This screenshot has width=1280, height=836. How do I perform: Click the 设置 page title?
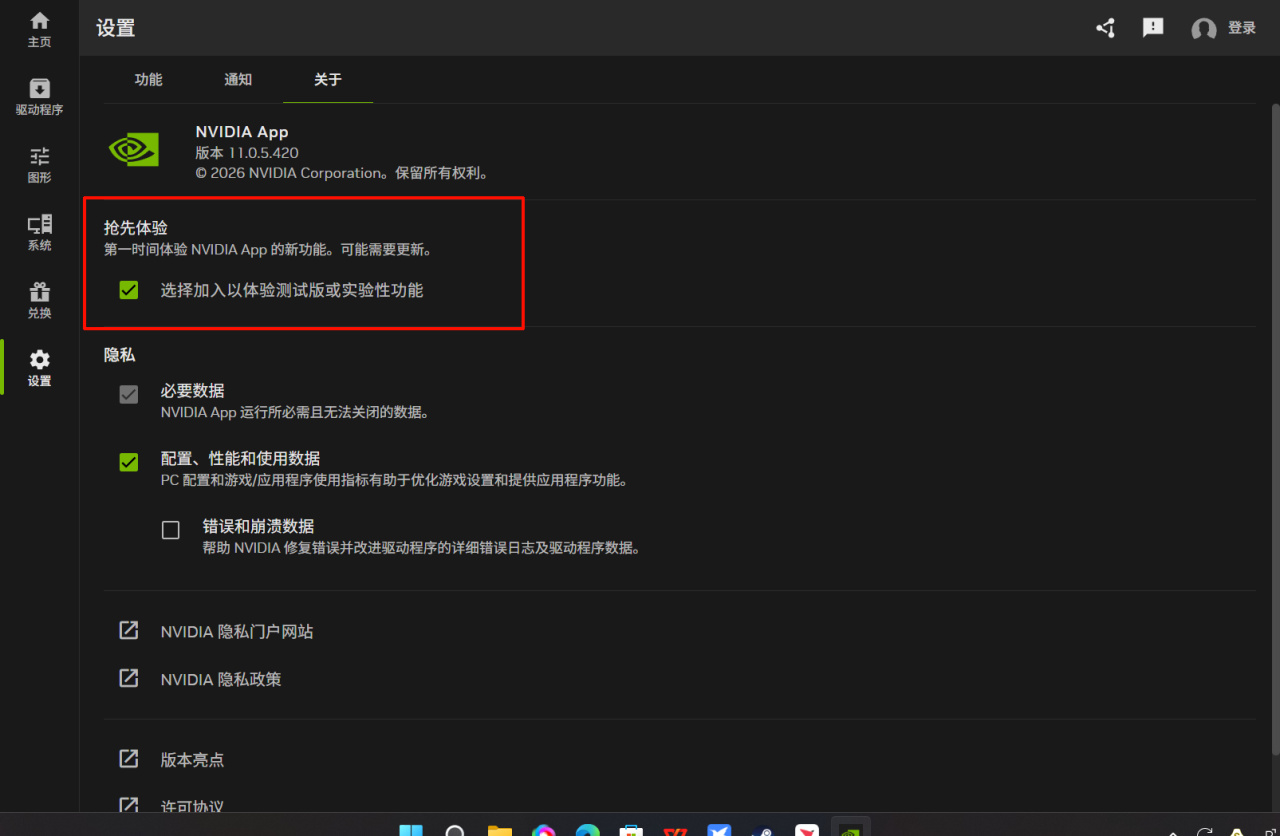point(115,28)
